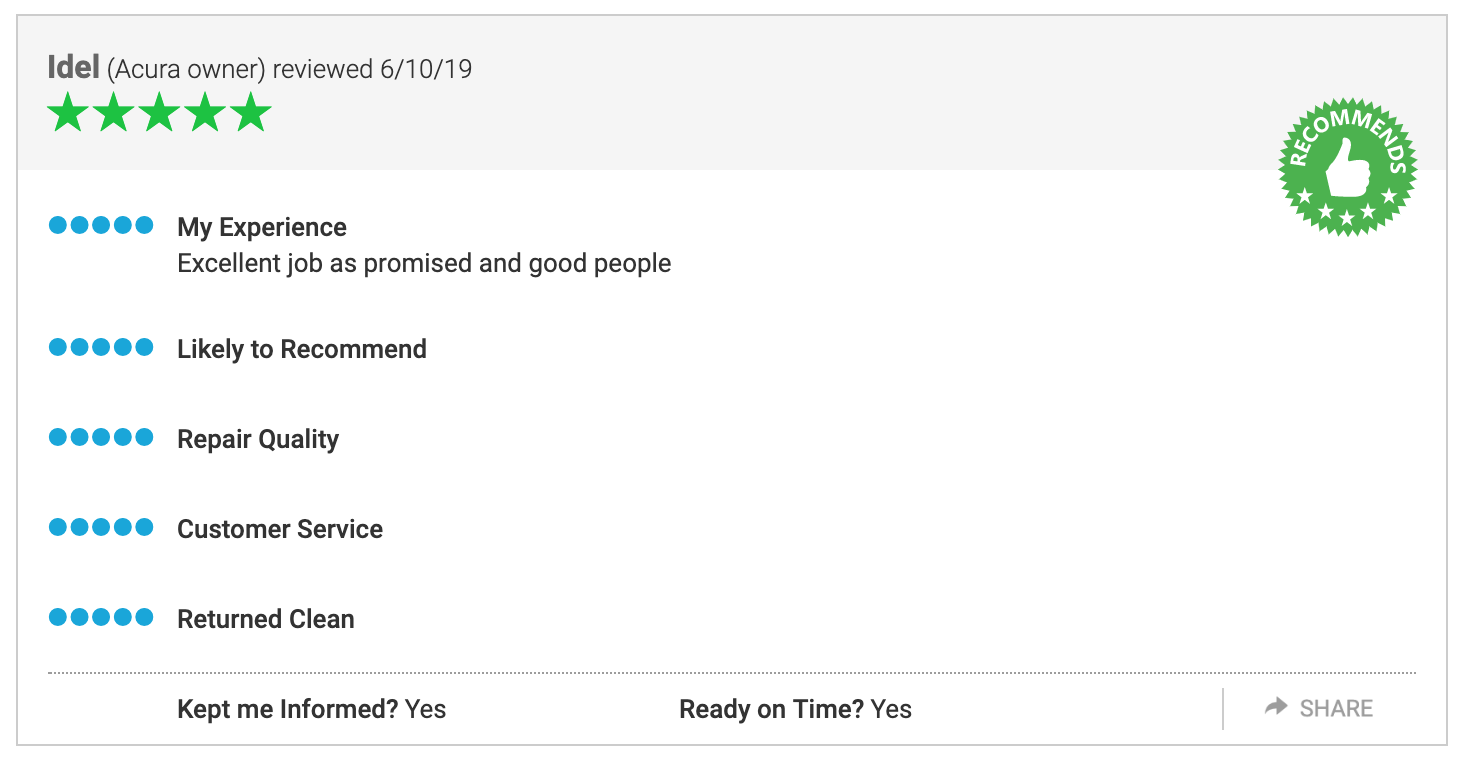Viewport: 1468px width, 760px height.
Task: Click the Customer Service label
Action: click(280, 529)
